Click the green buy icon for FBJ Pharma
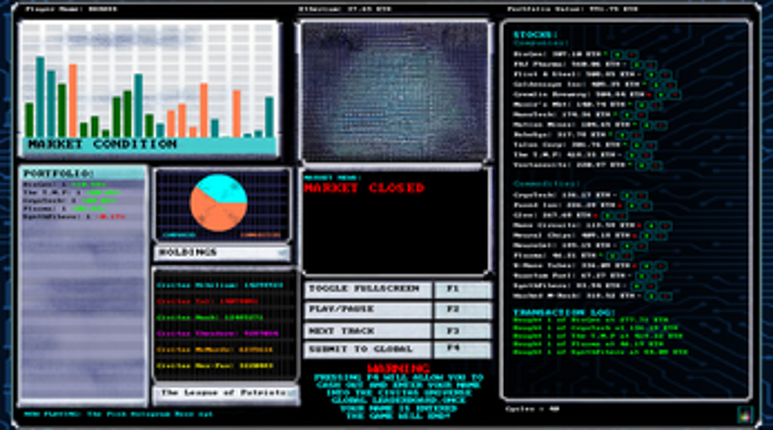 coord(637,65)
